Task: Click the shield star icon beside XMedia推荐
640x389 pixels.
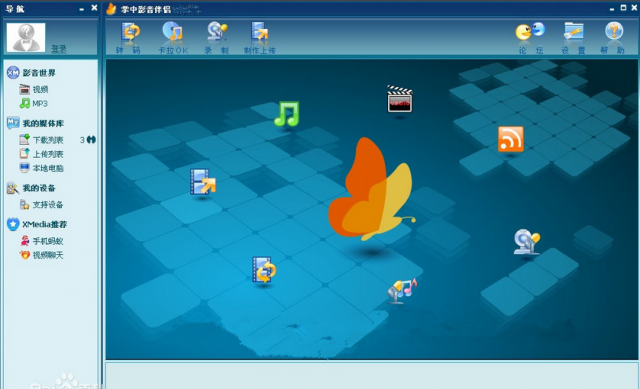Action: tap(13, 224)
